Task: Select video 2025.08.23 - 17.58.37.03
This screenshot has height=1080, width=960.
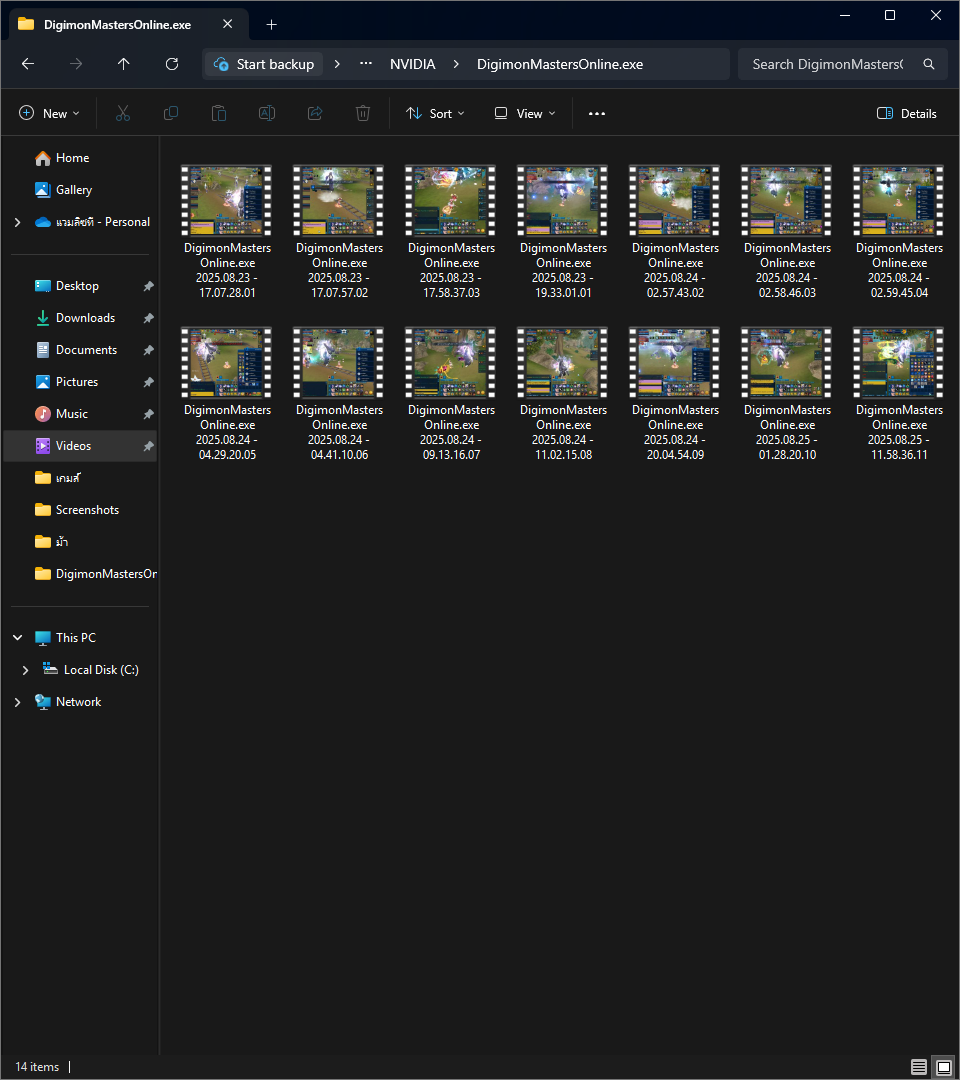Action: click(451, 231)
